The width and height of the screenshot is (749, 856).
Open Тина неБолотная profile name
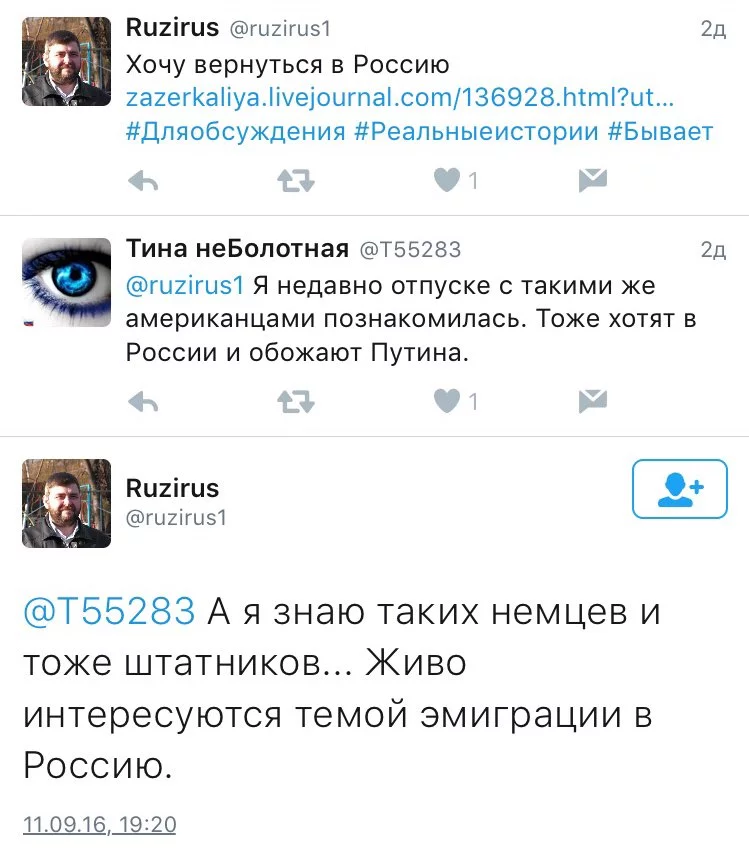coord(237,248)
